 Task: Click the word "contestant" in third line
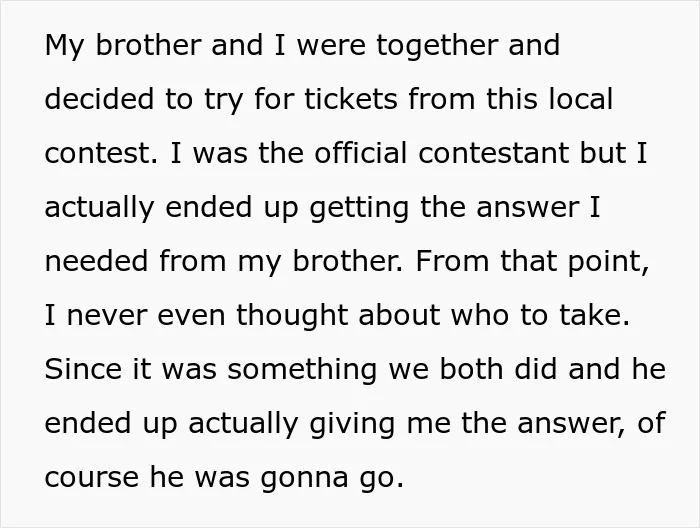tap(493, 153)
